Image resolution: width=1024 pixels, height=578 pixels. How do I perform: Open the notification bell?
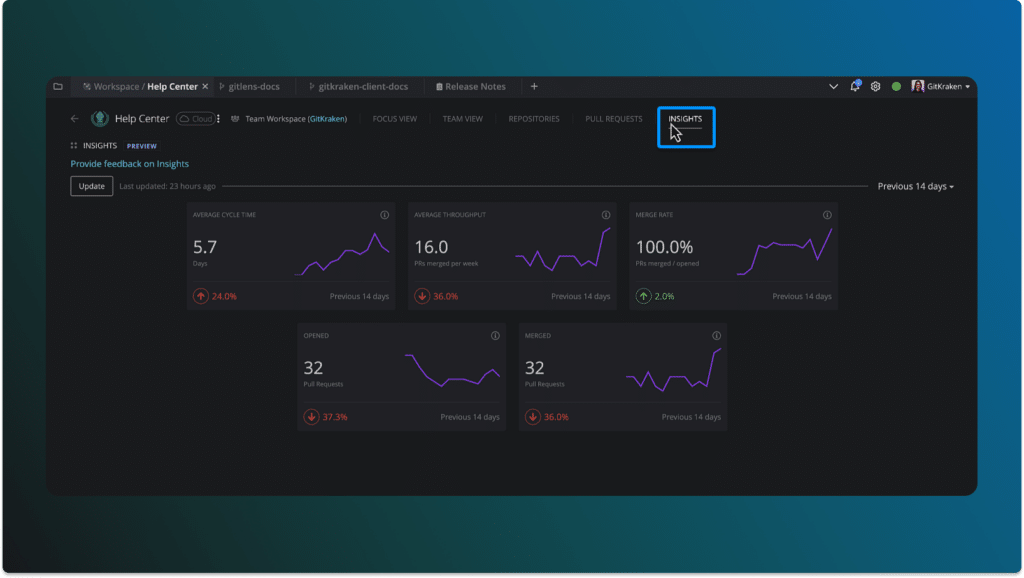pyautogui.click(x=853, y=87)
